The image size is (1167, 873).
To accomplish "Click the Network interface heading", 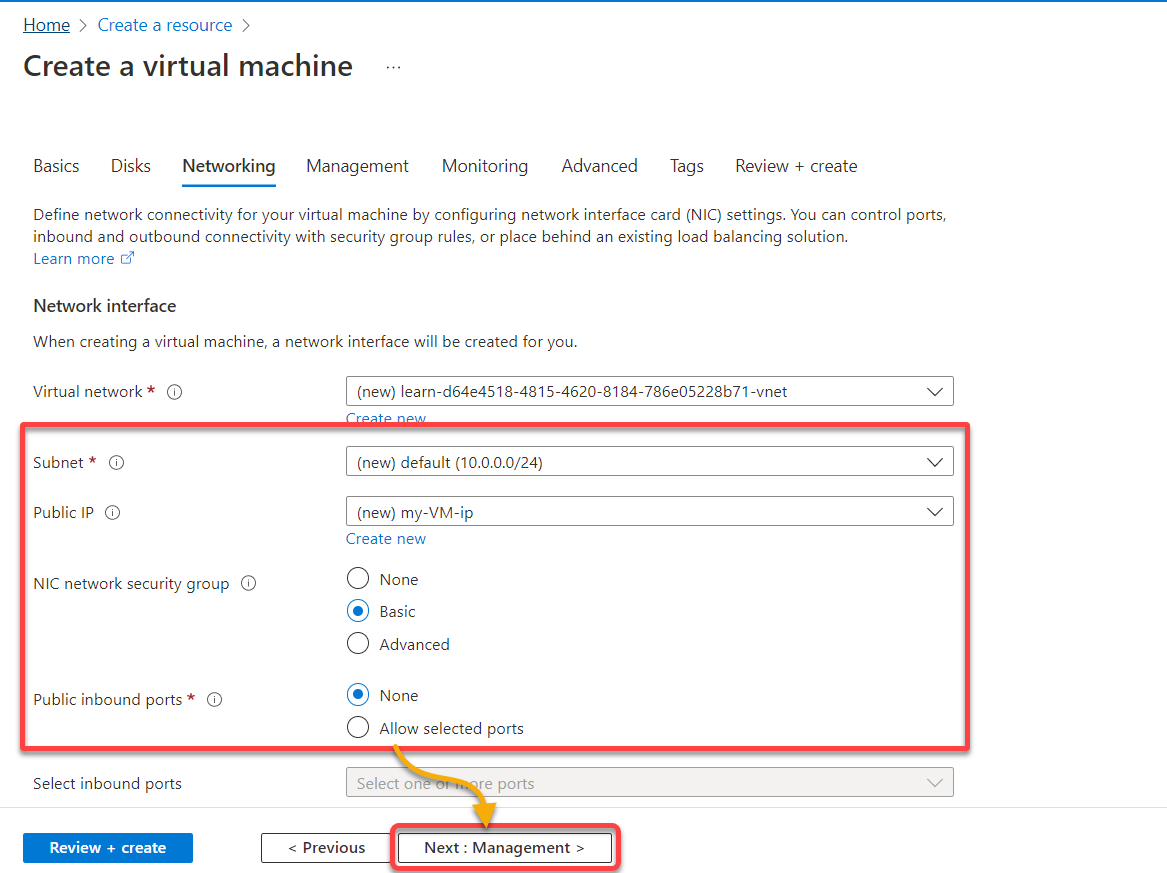I will (x=105, y=306).
